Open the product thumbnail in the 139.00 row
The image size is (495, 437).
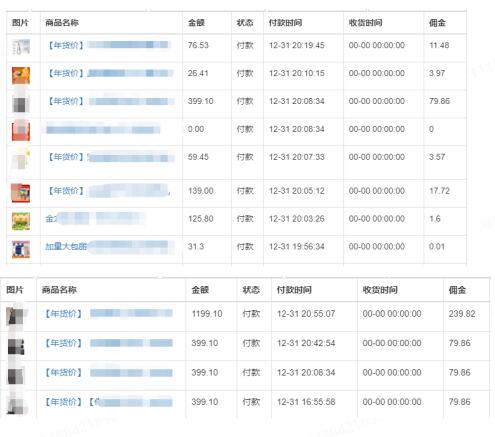click(x=21, y=193)
